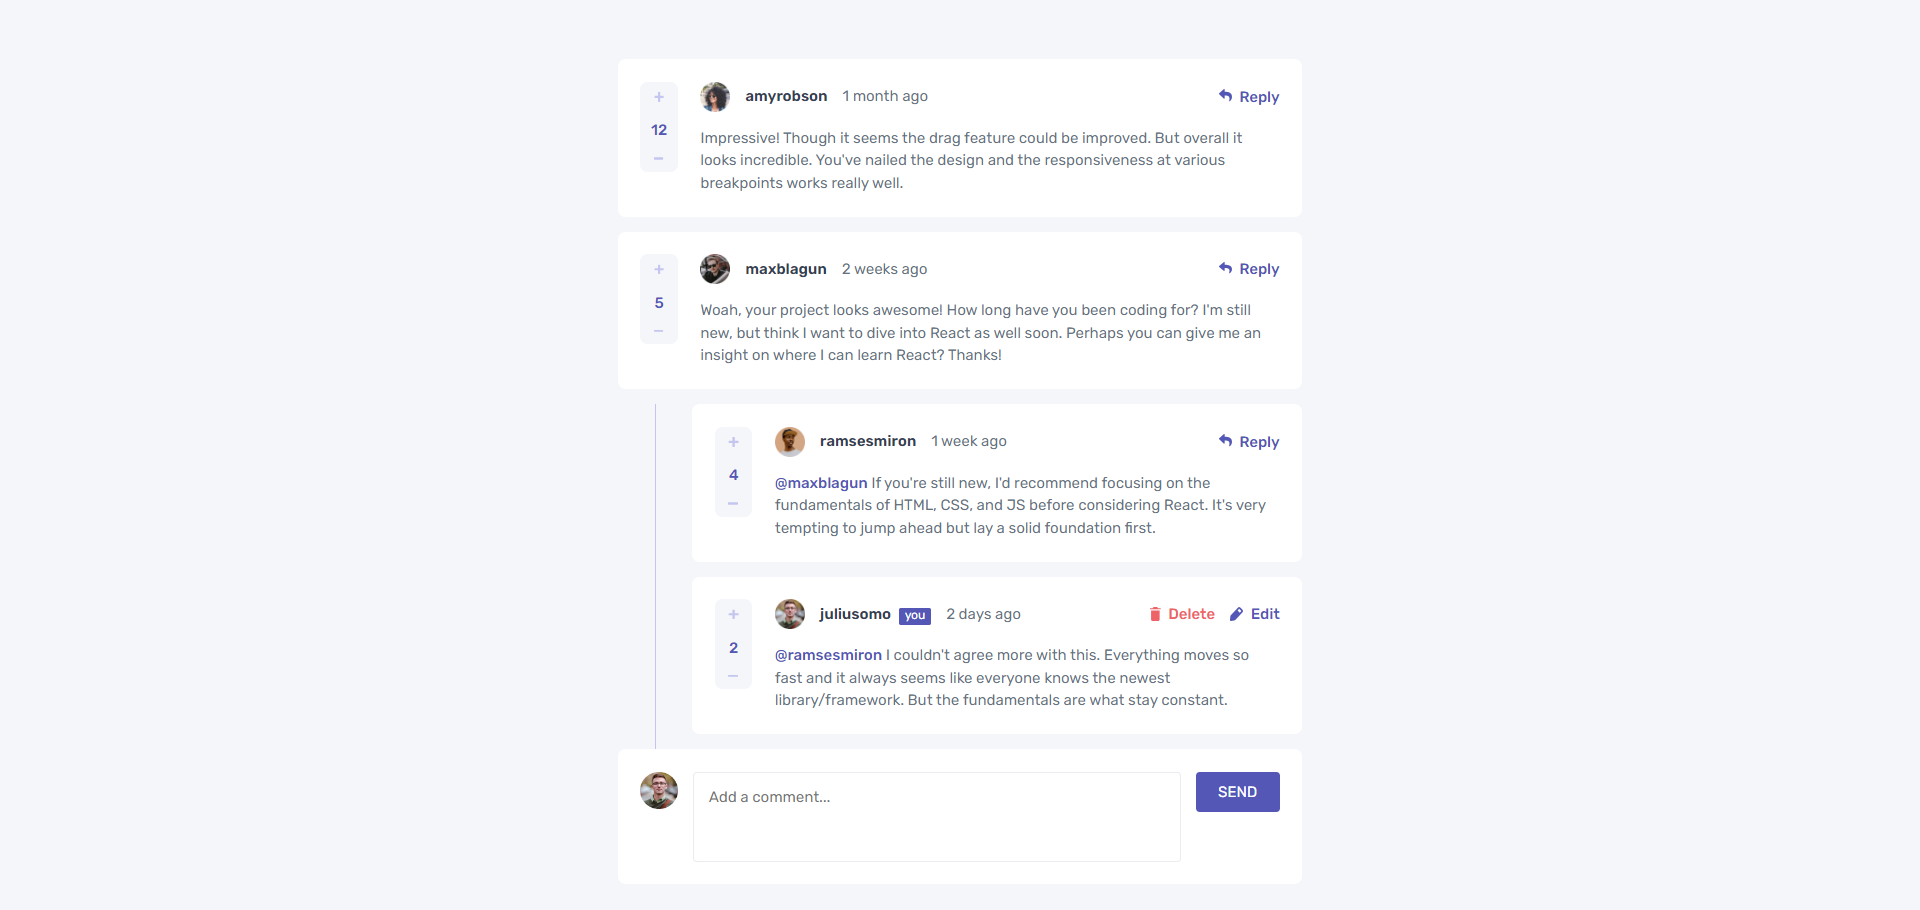
Task: Upvote juliusomo's reply with the plus icon
Action: [x=733, y=614]
